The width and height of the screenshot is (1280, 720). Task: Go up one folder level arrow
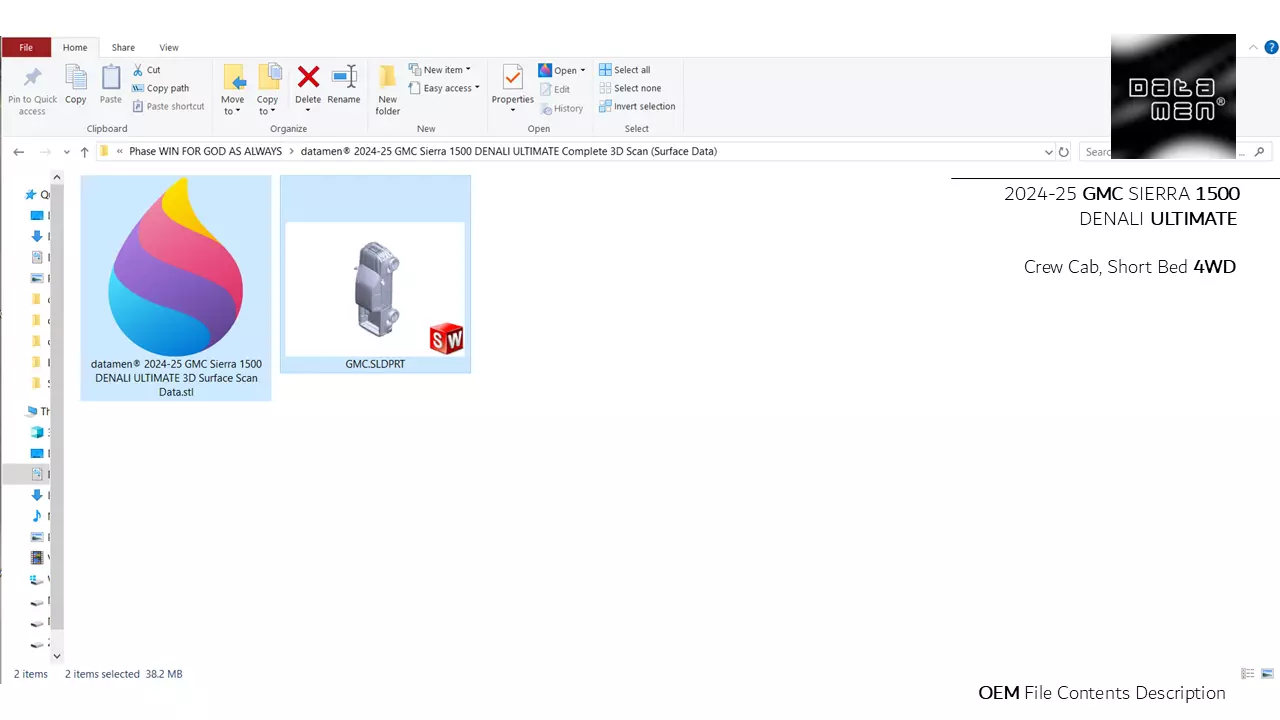click(85, 152)
